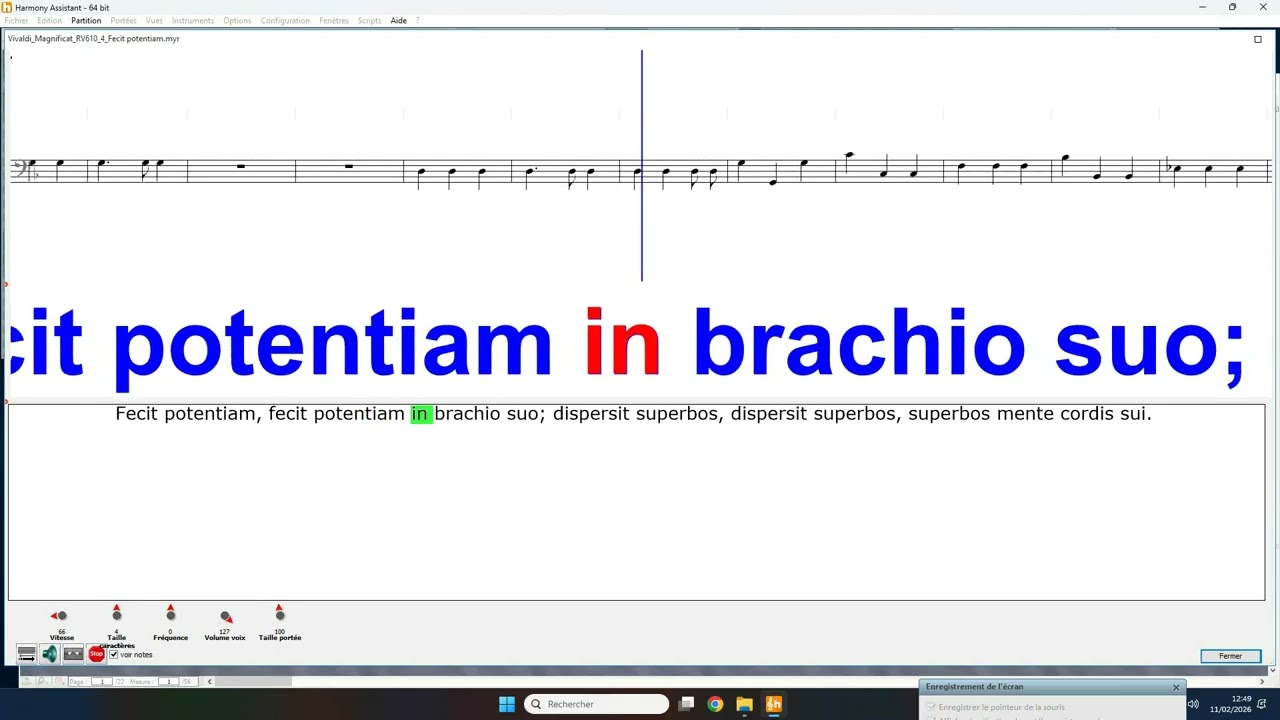Click the highlighted word 'in' in lyrics

420,414
